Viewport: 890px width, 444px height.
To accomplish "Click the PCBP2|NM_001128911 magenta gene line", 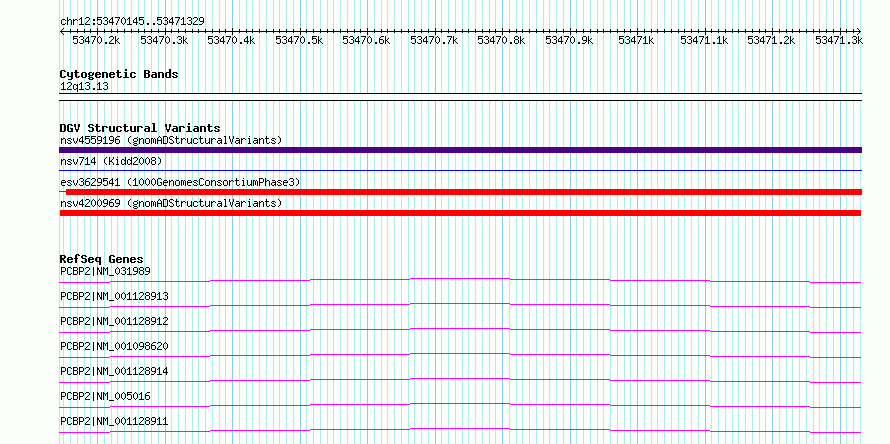I will [x=460, y=430].
